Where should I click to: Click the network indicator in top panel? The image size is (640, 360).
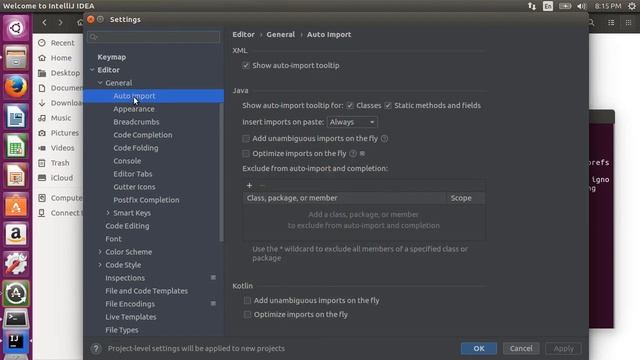pos(532,6)
